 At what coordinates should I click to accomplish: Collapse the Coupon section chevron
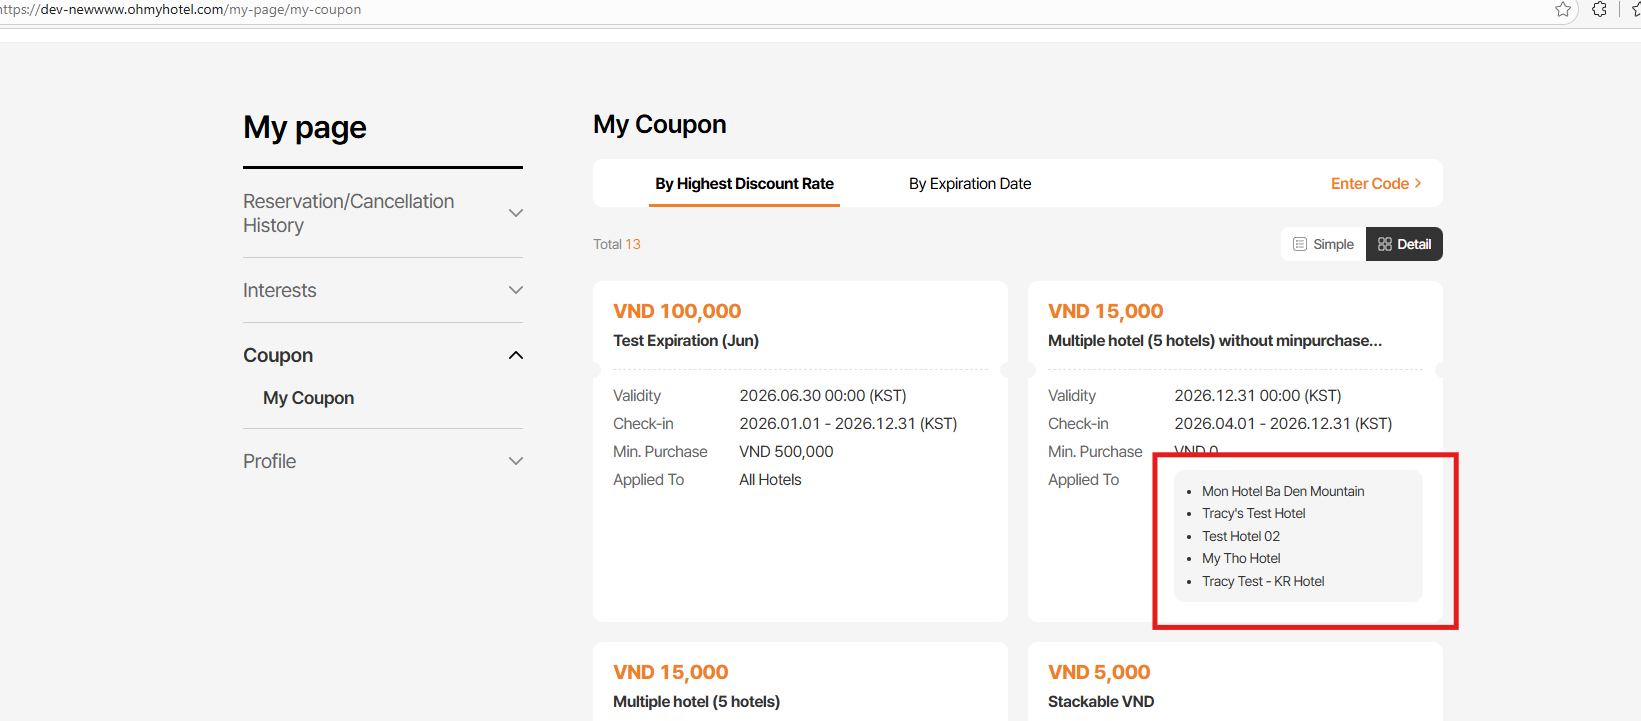coord(516,355)
